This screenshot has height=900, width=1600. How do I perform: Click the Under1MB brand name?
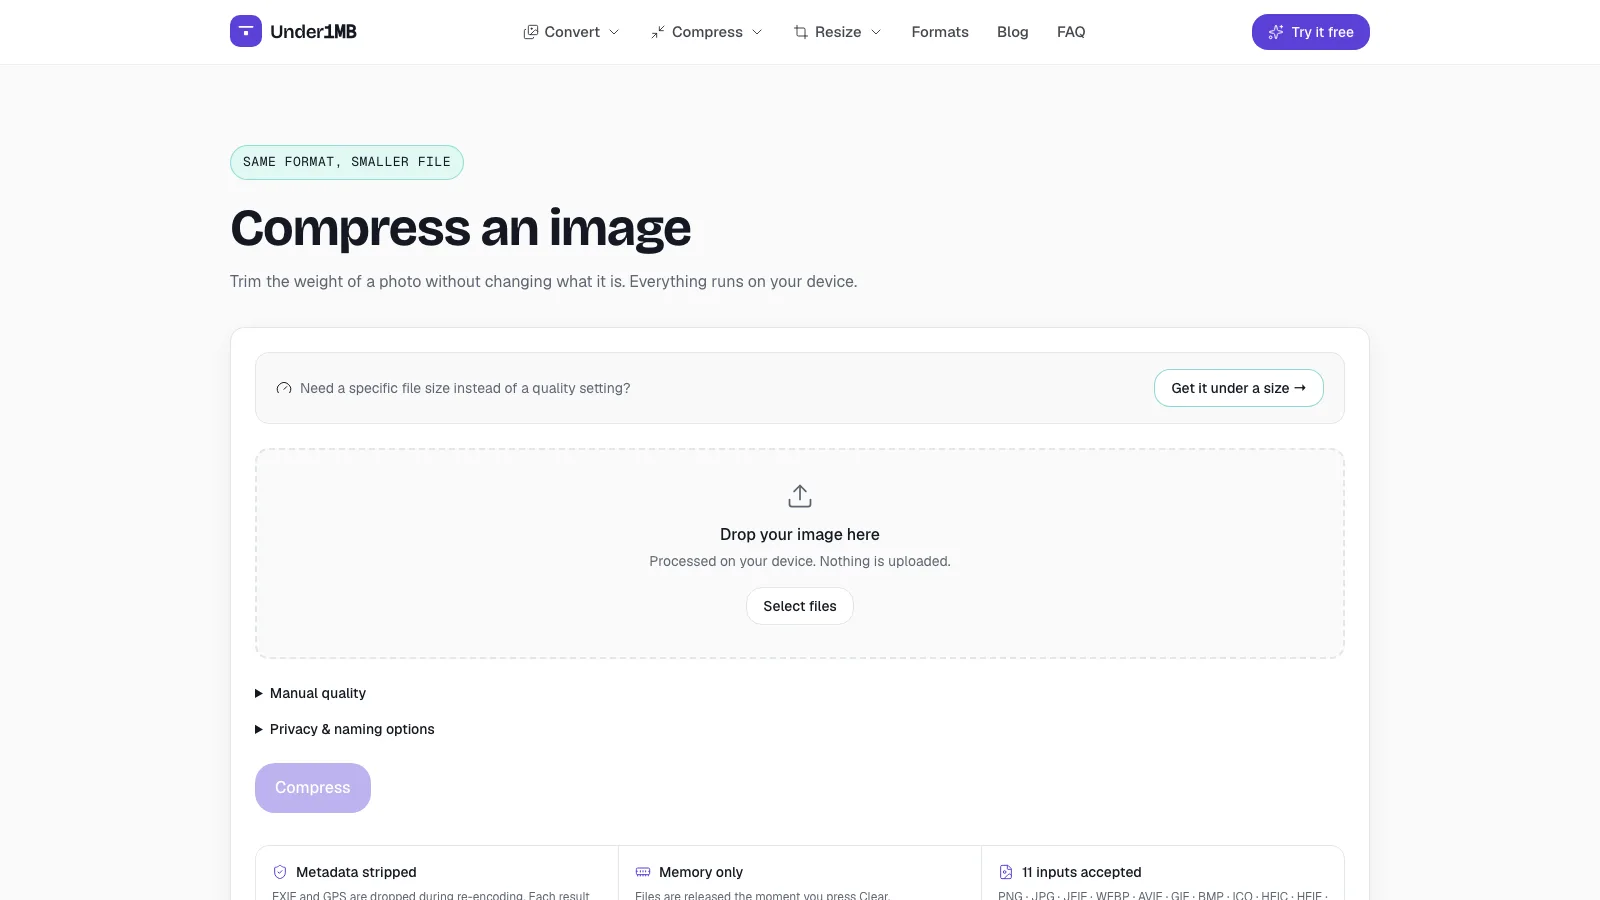click(x=313, y=32)
